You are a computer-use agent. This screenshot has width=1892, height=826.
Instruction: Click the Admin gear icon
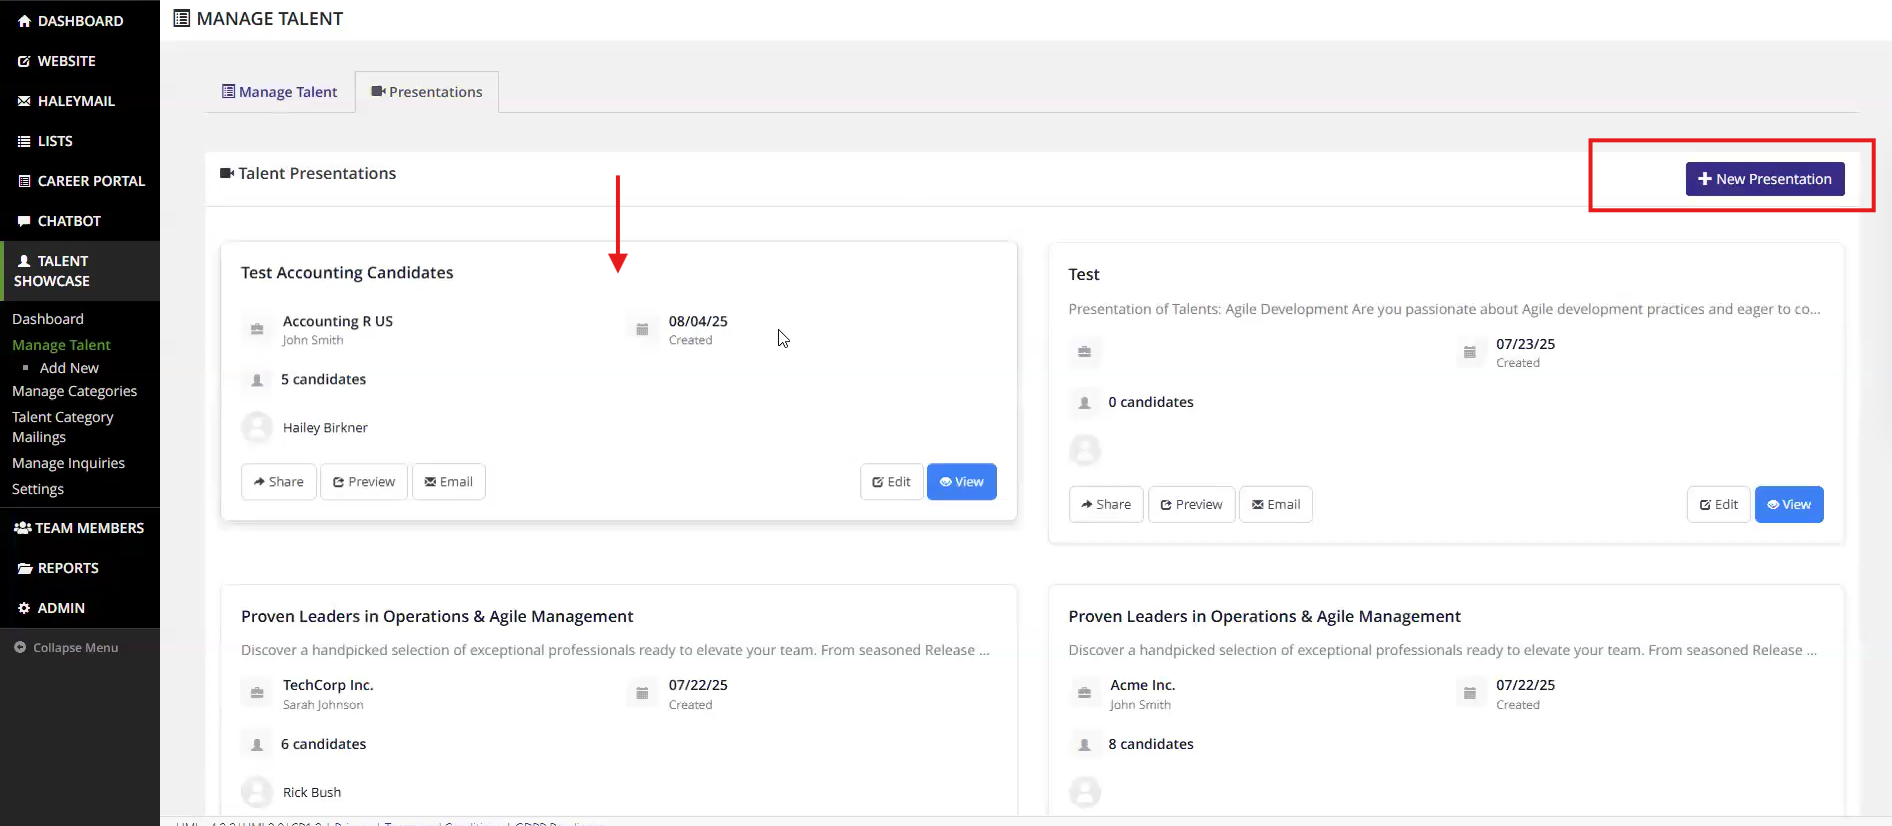point(24,608)
